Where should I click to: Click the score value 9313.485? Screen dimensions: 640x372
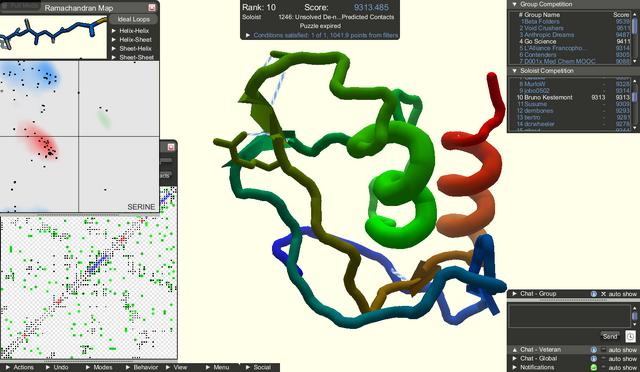point(371,7)
